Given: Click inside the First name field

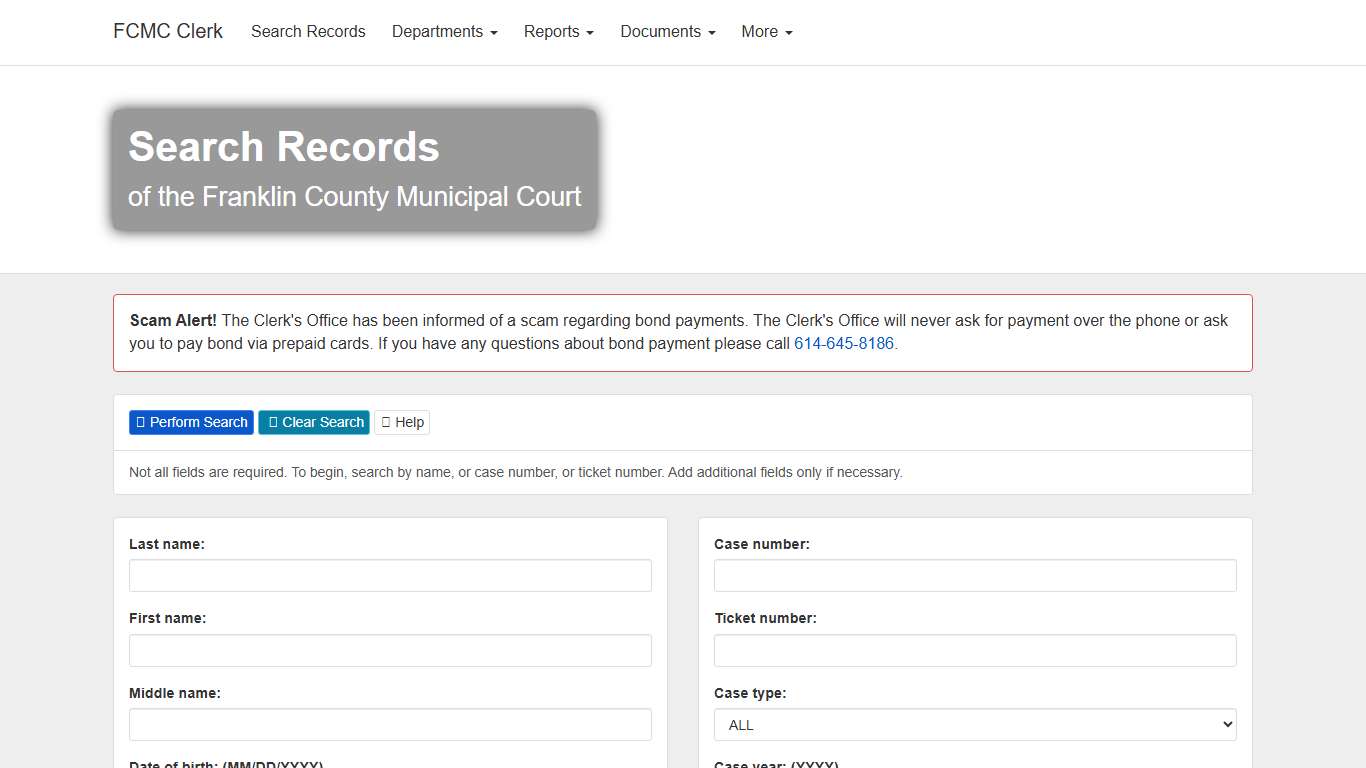Looking at the screenshot, I should point(390,650).
